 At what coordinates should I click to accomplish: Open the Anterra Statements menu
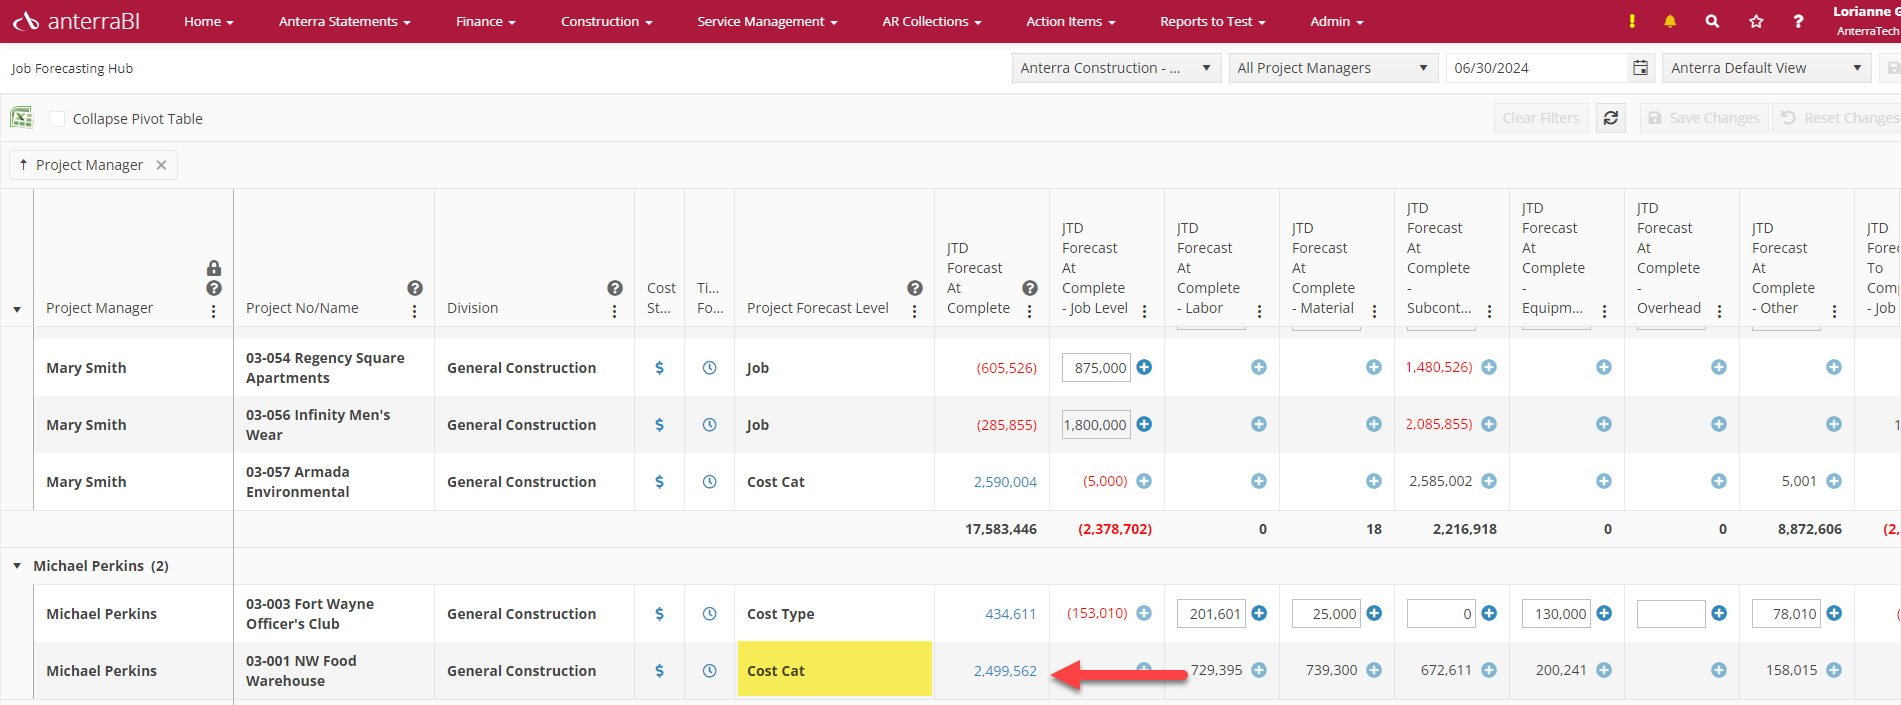pos(344,21)
